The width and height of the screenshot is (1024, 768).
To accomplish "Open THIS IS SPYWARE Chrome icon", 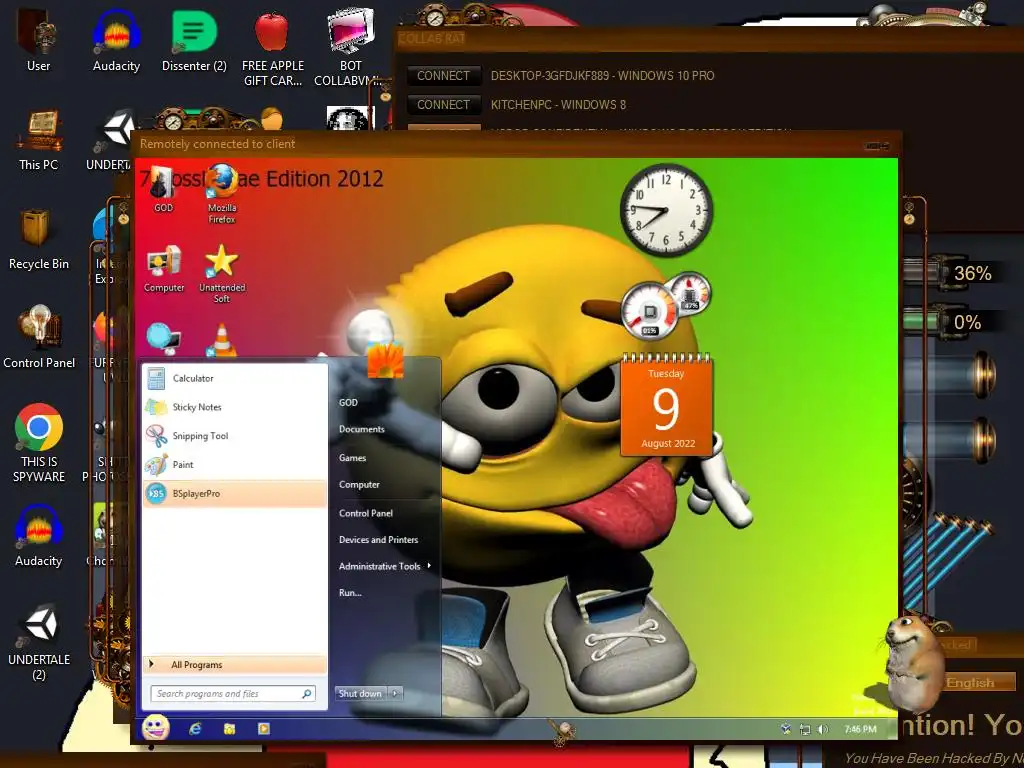I will (x=39, y=443).
